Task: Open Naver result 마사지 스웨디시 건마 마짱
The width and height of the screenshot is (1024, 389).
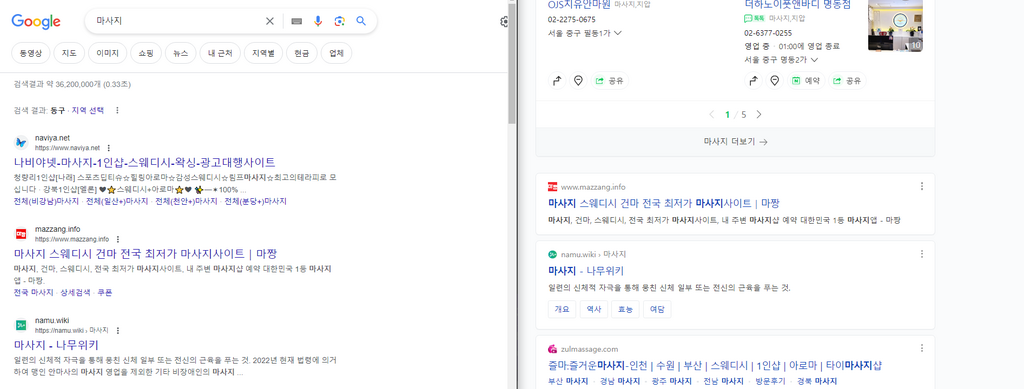Action: (x=664, y=203)
